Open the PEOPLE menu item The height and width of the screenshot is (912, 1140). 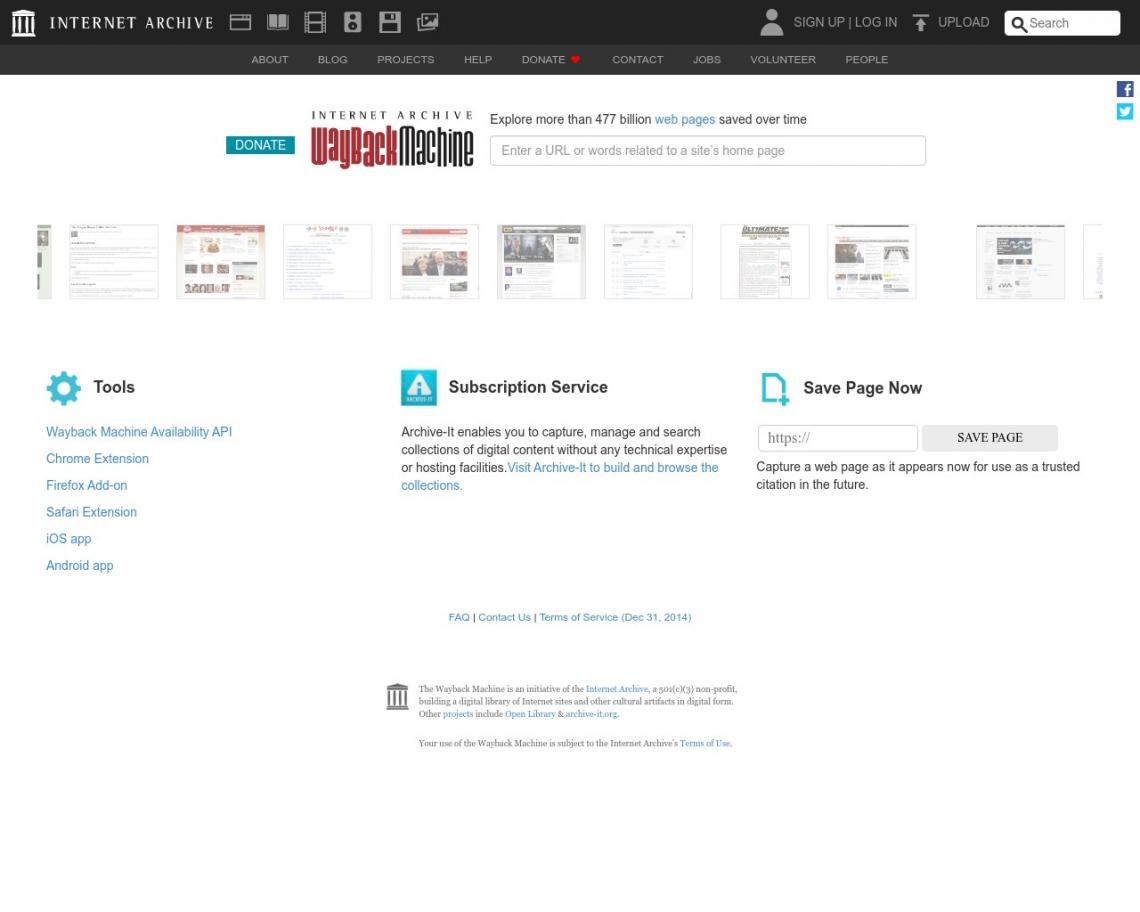[867, 60]
